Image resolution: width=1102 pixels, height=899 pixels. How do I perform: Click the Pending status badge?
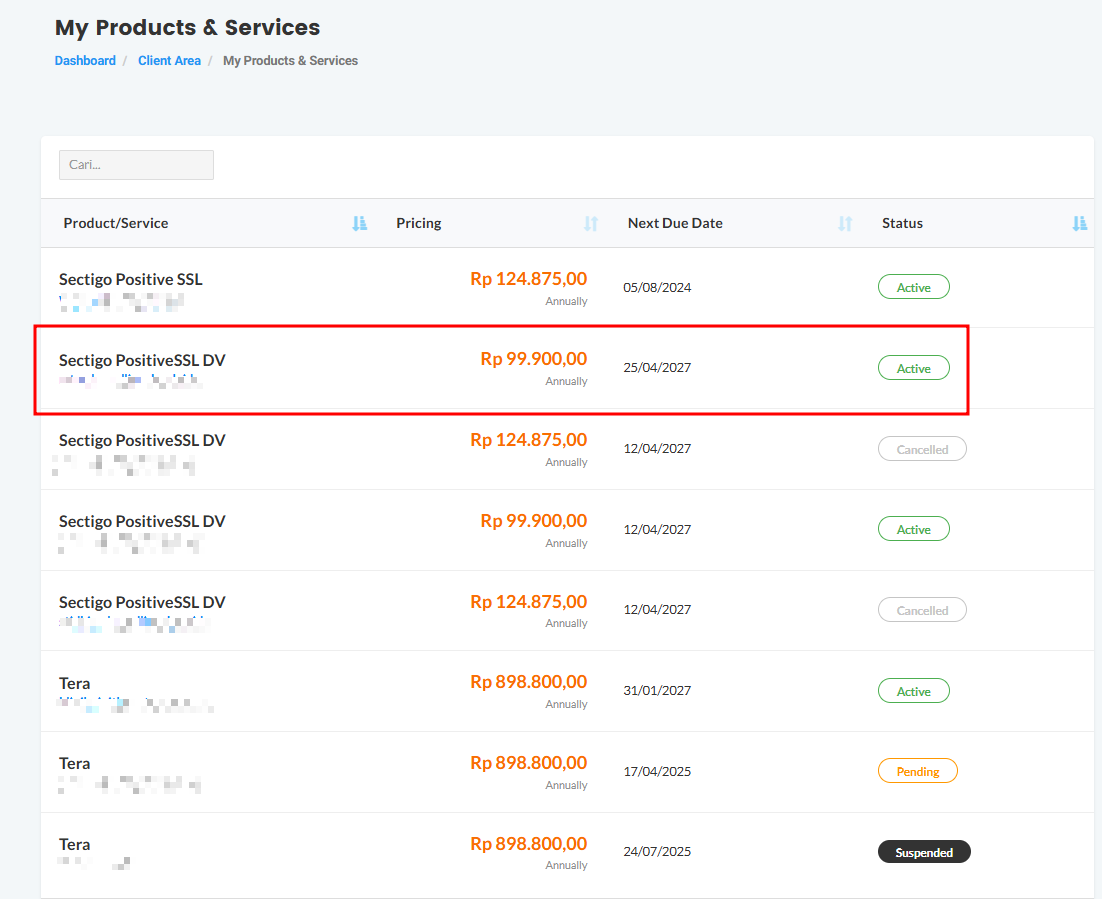(x=918, y=771)
